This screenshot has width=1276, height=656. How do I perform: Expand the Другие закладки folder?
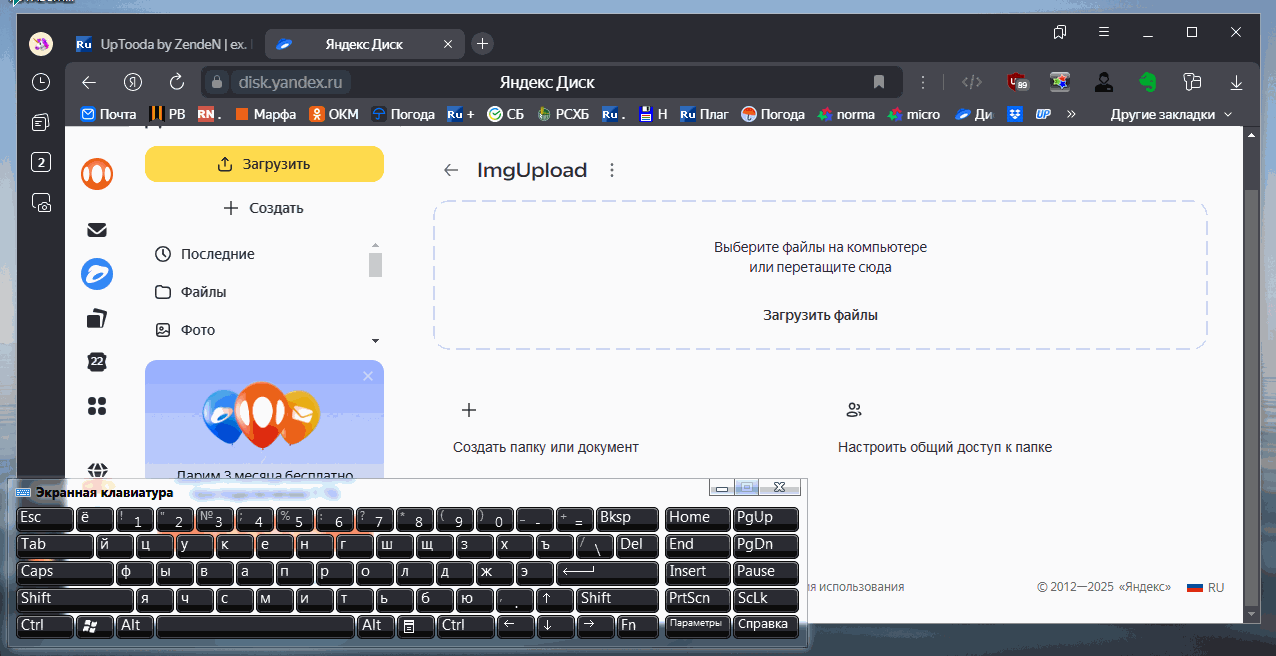coord(1171,114)
